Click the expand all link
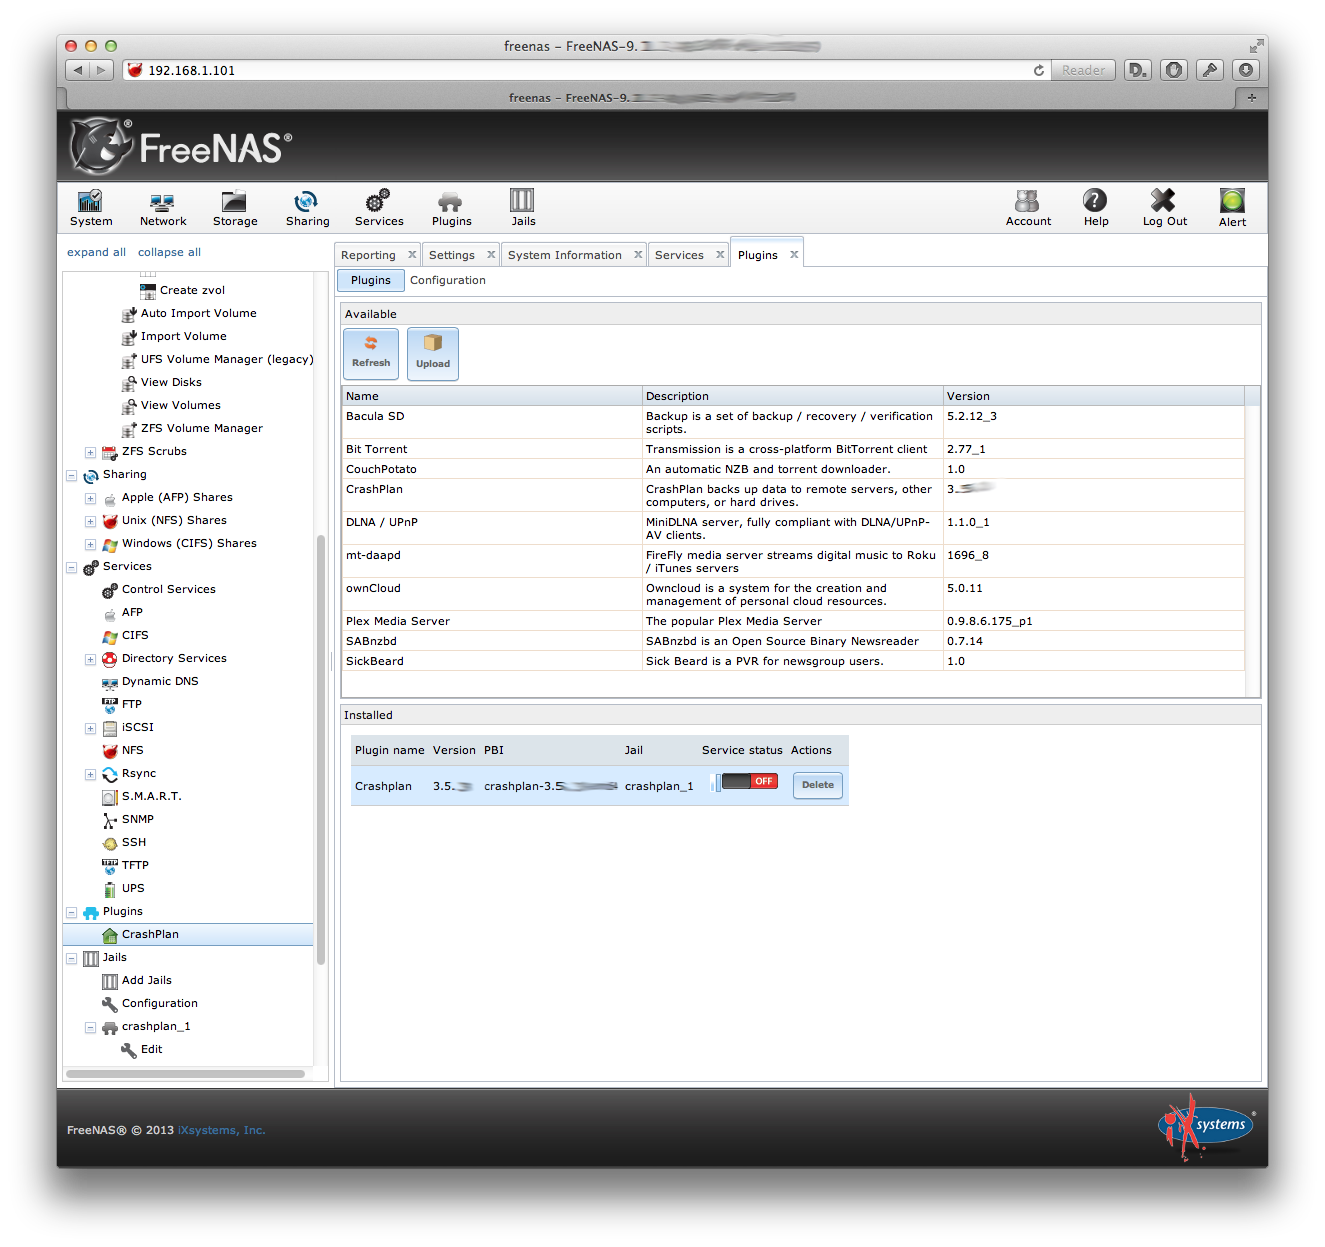This screenshot has width=1325, height=1247. pyautogui.click(x=96, y=252)
